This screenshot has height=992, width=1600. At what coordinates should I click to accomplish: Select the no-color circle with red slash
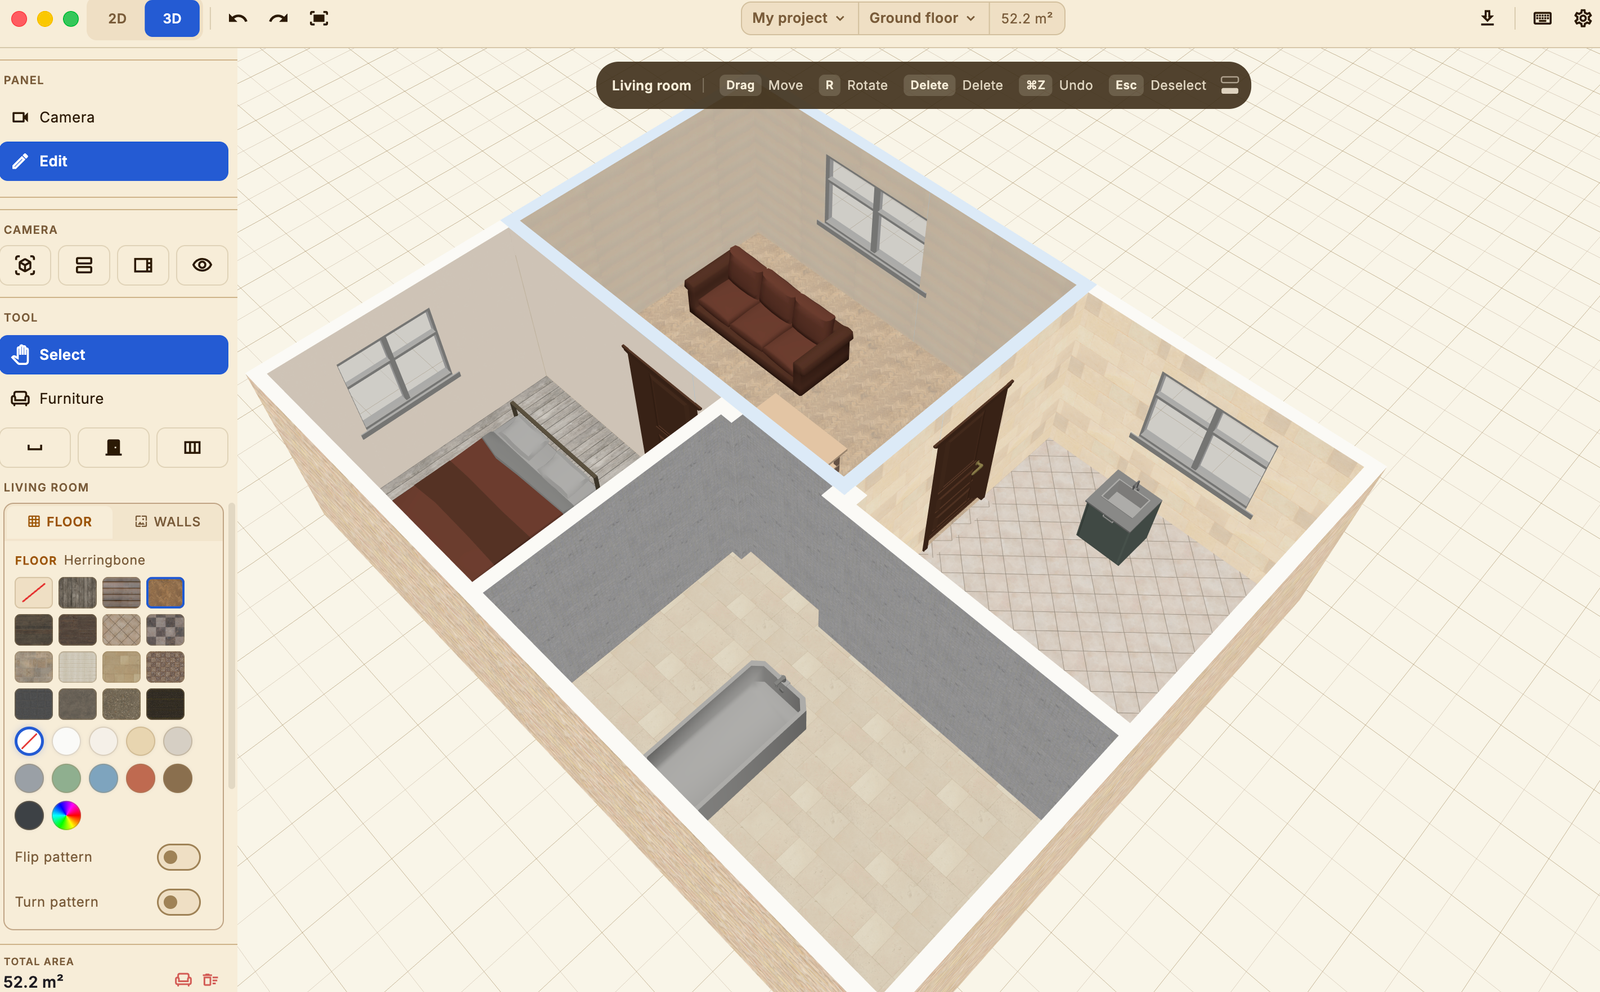point(29,741)
